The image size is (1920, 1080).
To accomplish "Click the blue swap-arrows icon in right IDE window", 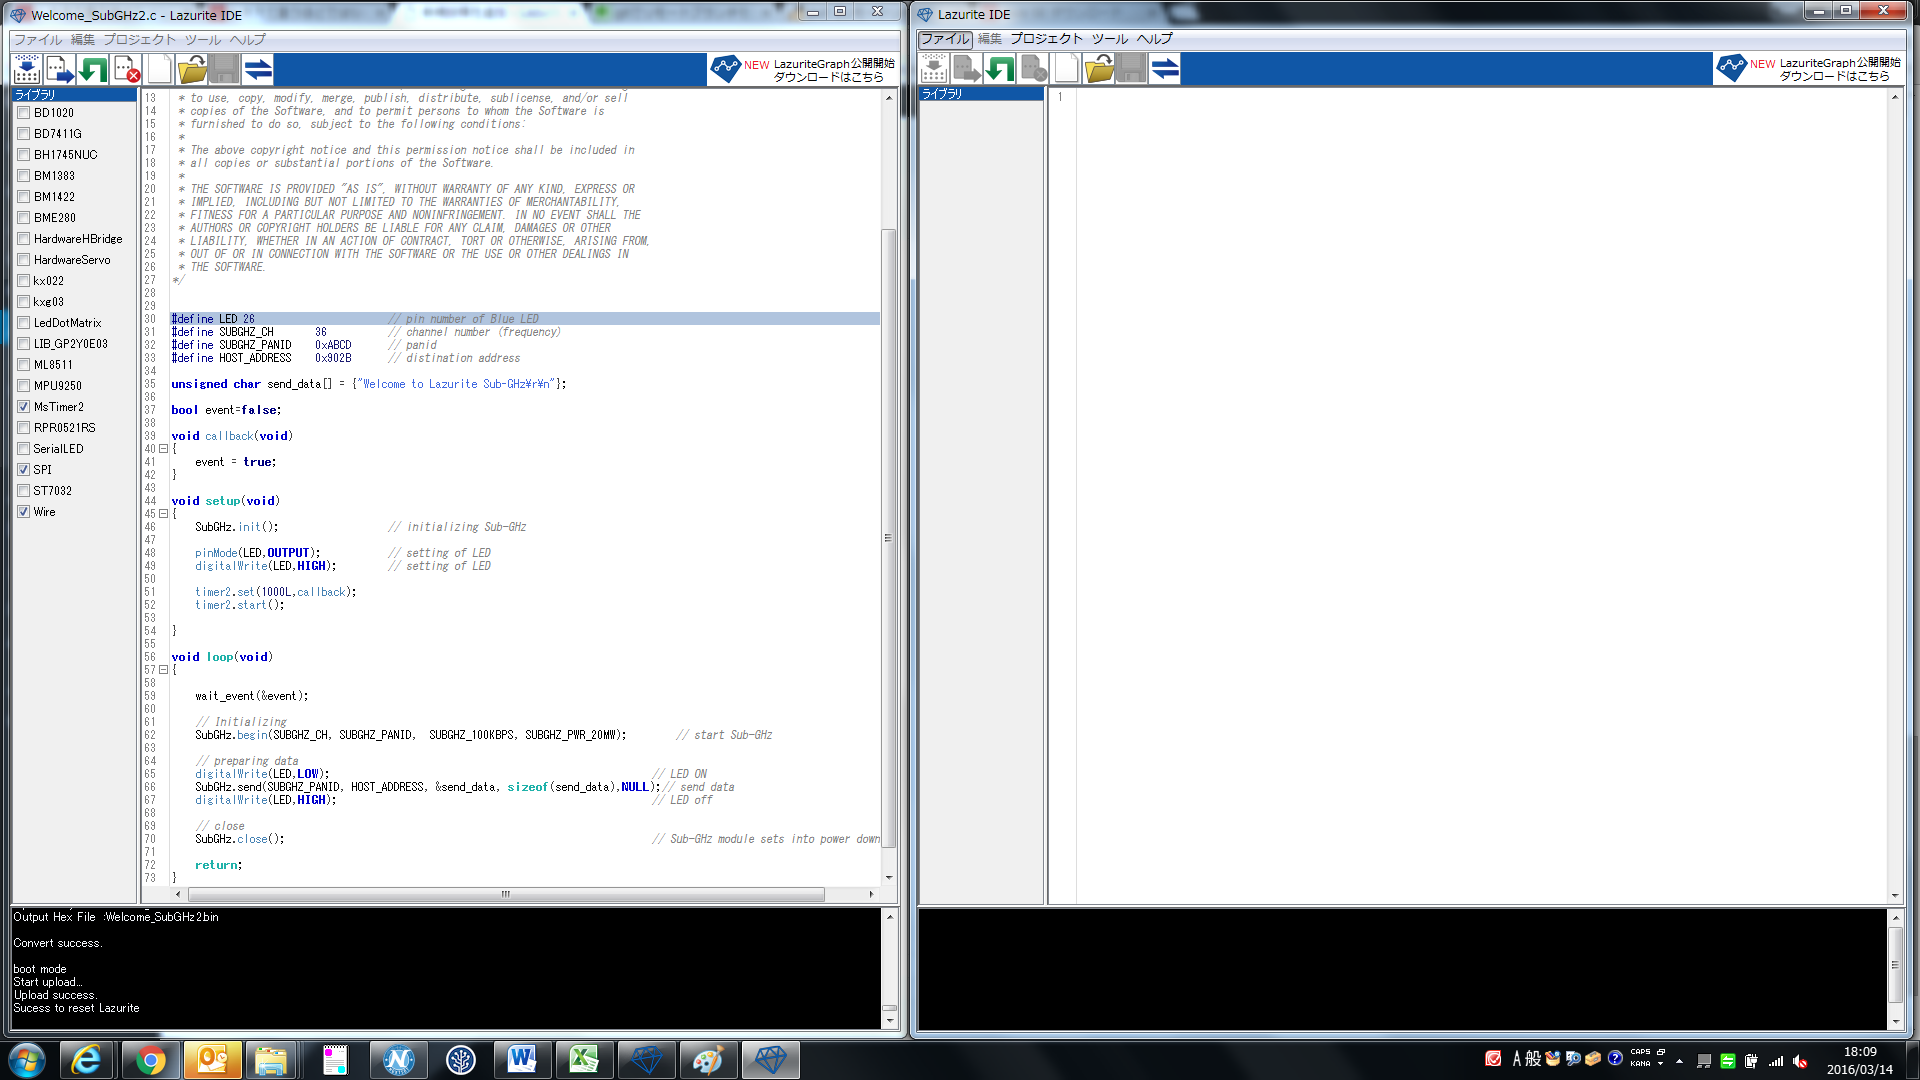I will click(x=1165, y=68).
